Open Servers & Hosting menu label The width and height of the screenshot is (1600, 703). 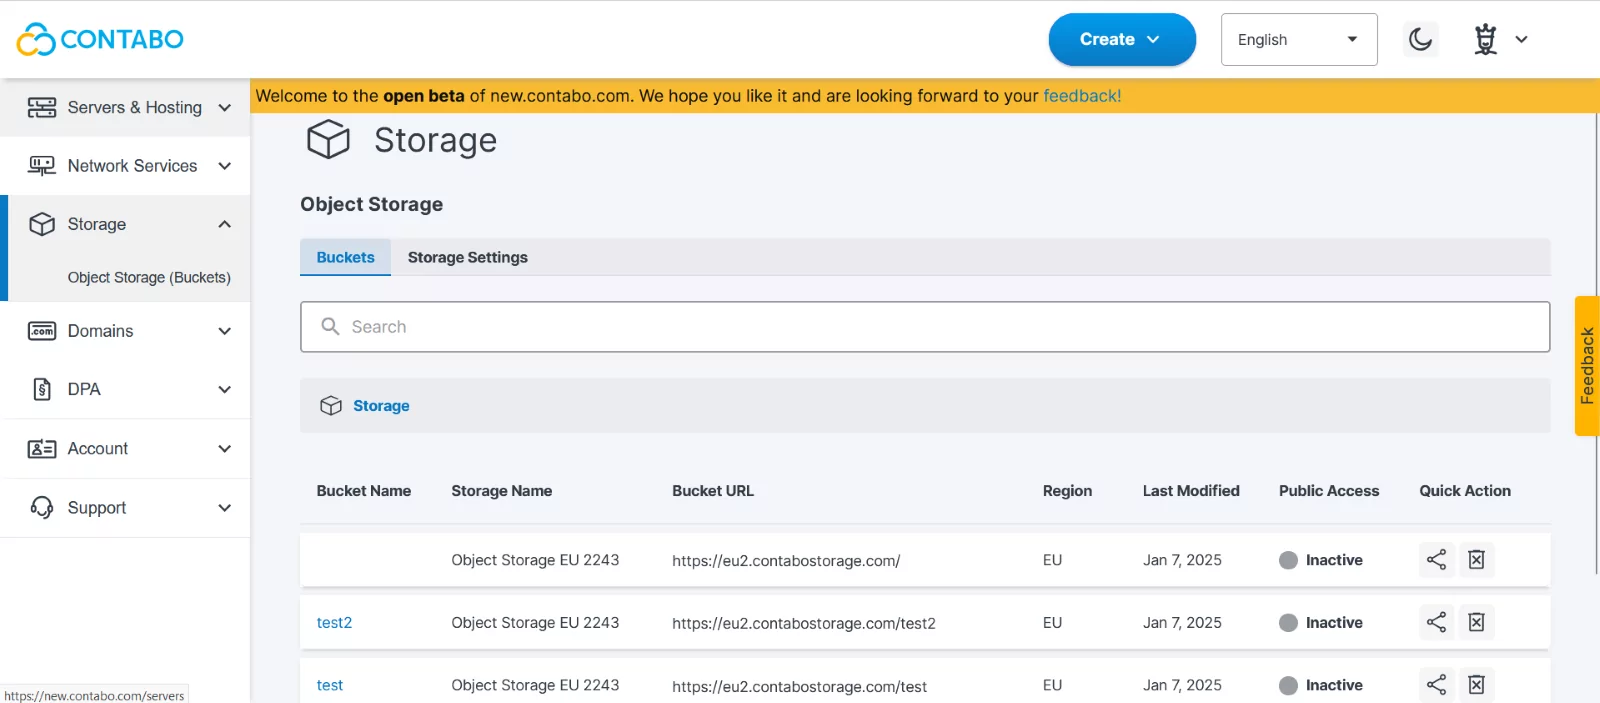[134, 107]
